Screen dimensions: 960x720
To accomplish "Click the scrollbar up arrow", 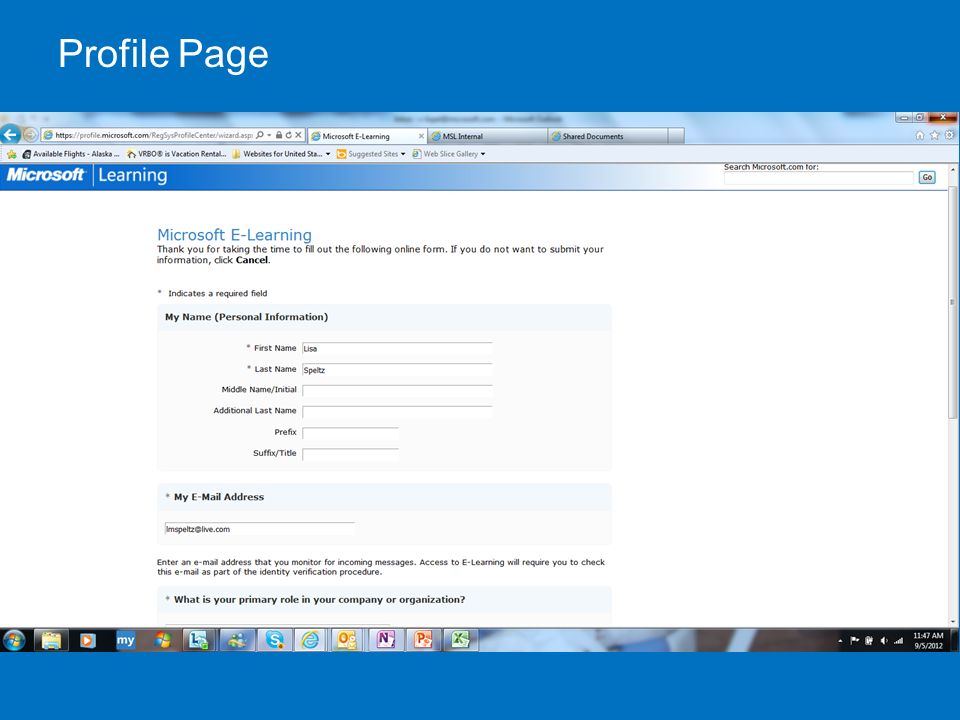I will coord(953,168).
